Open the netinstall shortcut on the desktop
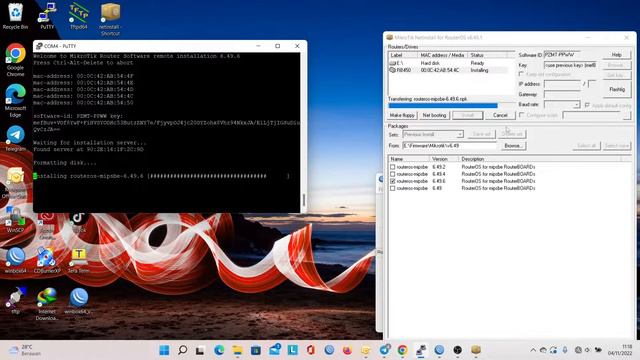Viewport: 640px width, 360px height. (x=110, y=19)
